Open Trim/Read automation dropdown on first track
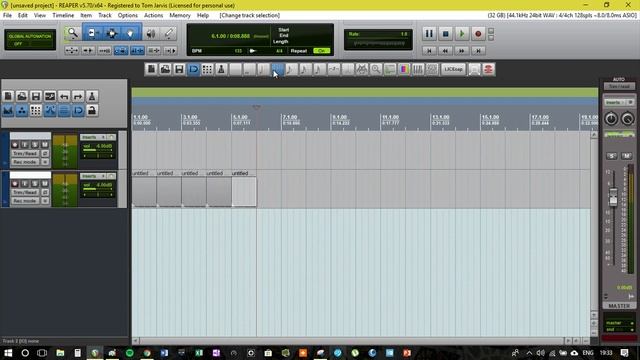This screenshot has width=640, height=360. (x=25, y=153)
